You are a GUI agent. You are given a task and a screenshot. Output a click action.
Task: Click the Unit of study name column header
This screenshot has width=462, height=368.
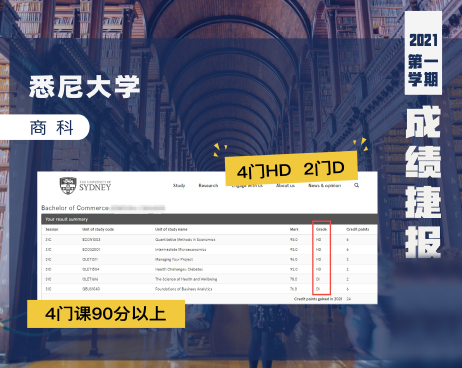171,229
